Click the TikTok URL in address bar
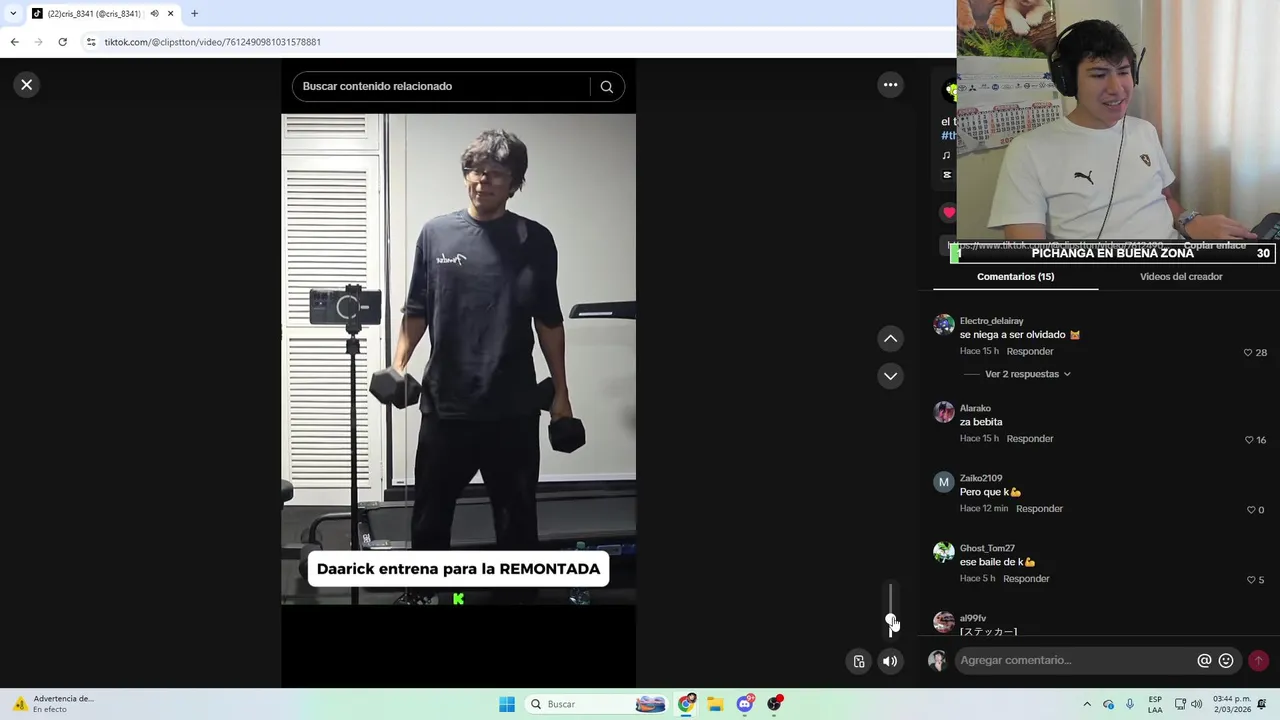 pyautogui.click(x=212, y=42)
